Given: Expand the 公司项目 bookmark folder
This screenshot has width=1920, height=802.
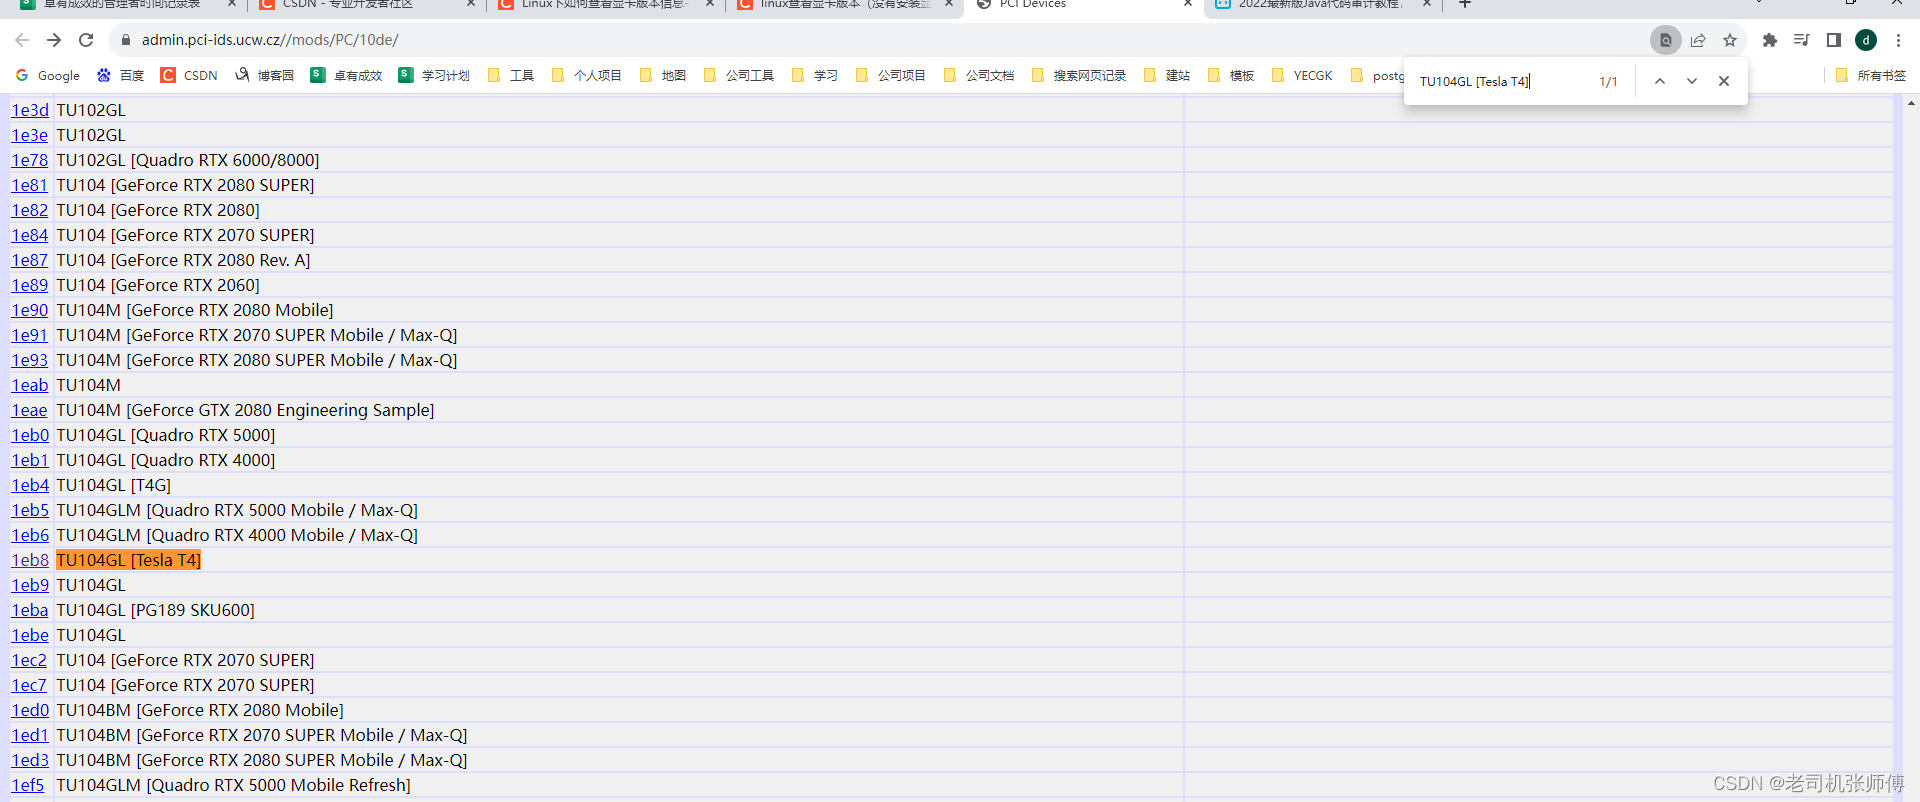Looking at the screenshot, I should click(891, 75).
